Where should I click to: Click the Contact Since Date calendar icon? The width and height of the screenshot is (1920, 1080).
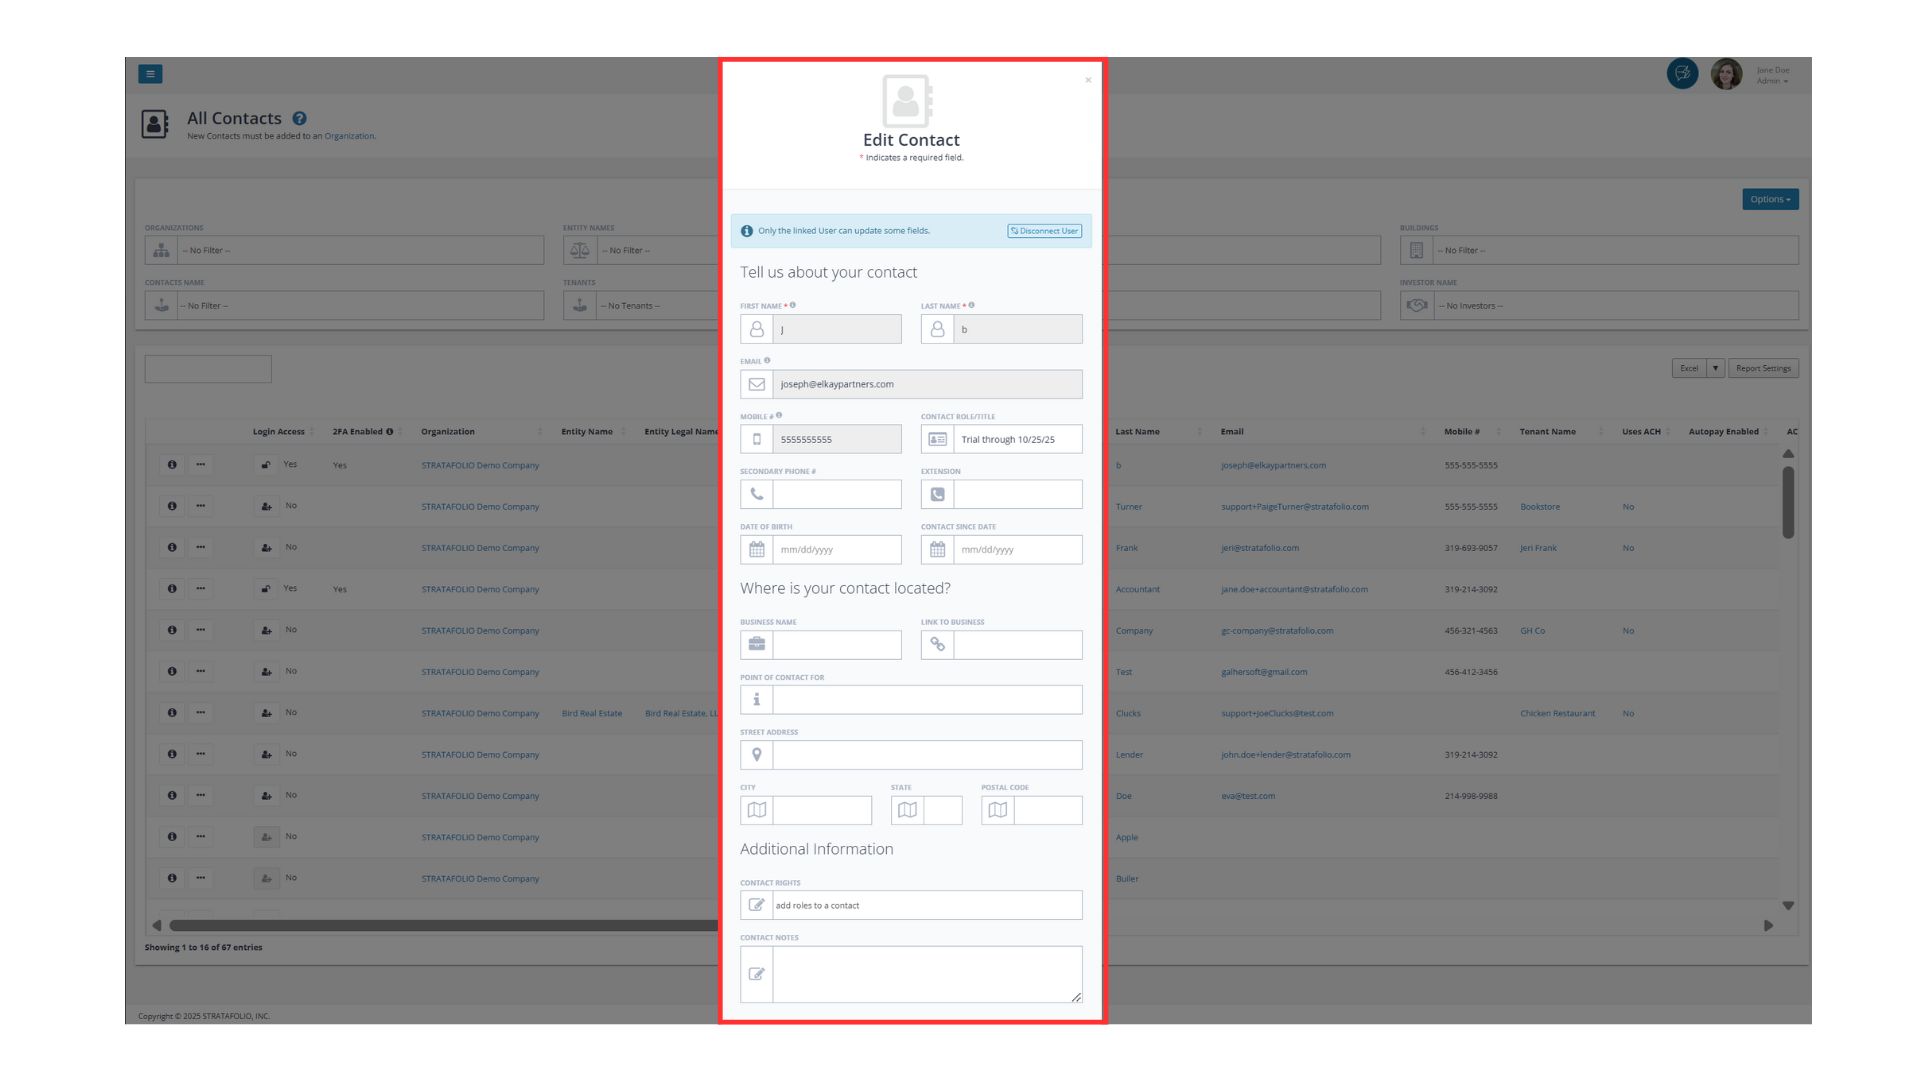[937, 549]
